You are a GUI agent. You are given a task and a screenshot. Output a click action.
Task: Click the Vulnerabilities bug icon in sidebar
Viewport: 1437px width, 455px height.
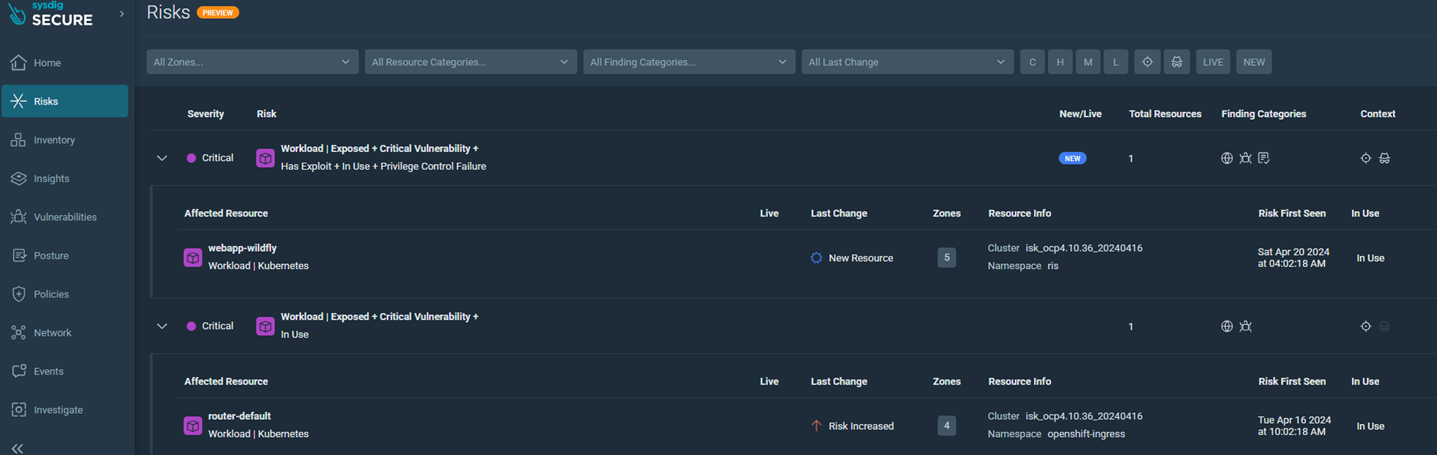pyautogui.click(x=18, y=217)
